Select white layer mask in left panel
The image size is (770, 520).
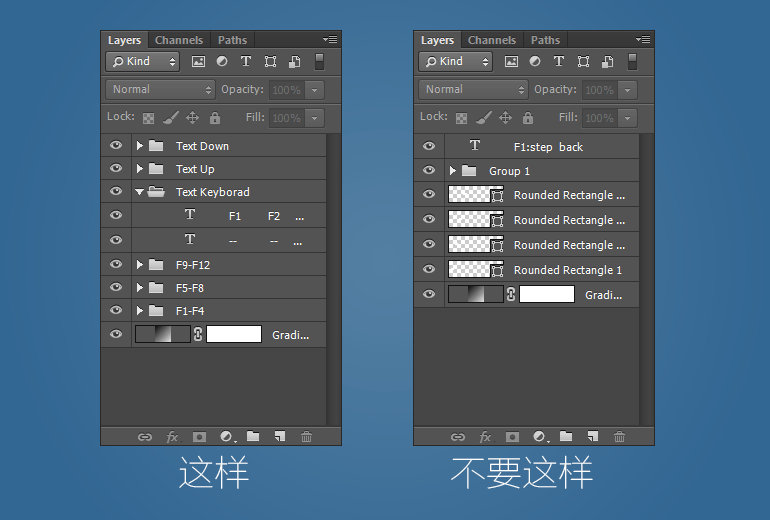[234, 334]
